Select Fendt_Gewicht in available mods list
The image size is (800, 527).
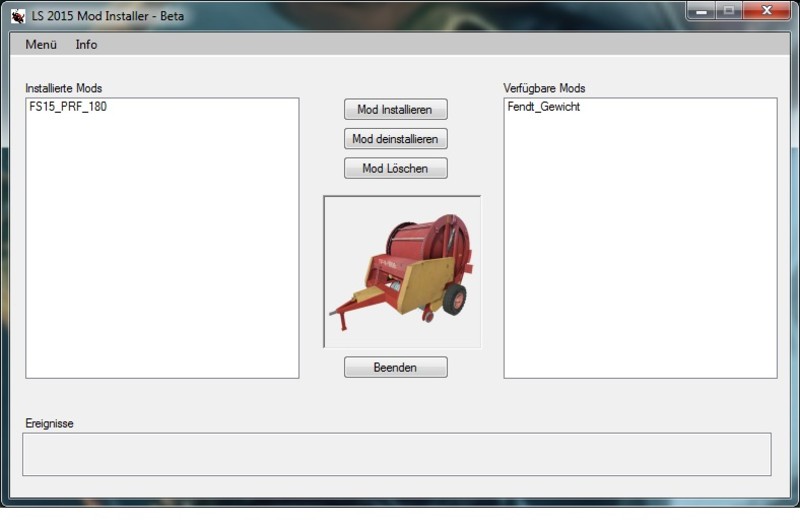click(543, 107)
